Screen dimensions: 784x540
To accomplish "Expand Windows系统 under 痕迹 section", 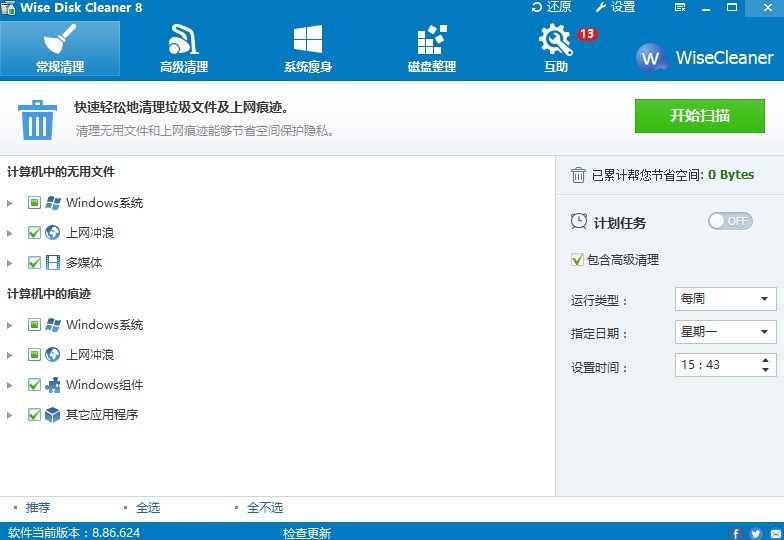I will tap(10, 325).
